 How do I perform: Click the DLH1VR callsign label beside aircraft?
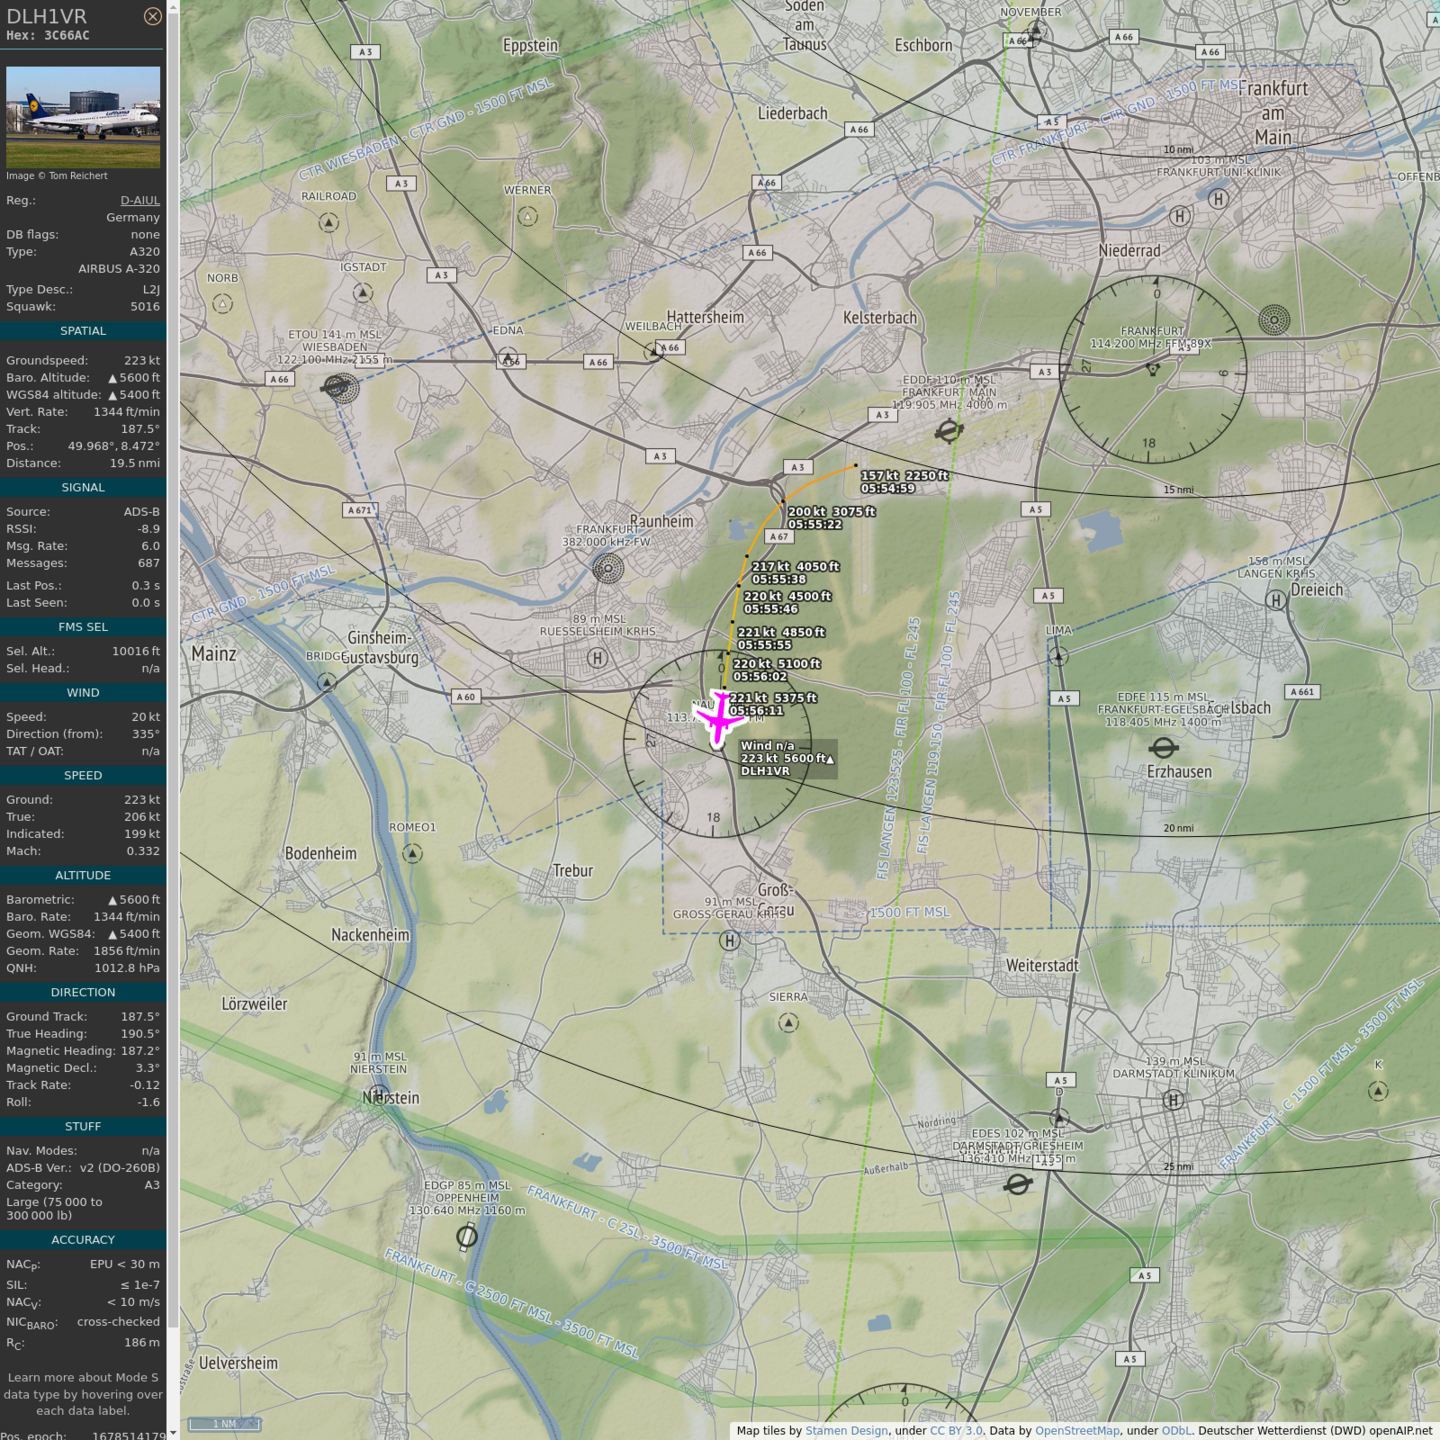coord(765,771)
